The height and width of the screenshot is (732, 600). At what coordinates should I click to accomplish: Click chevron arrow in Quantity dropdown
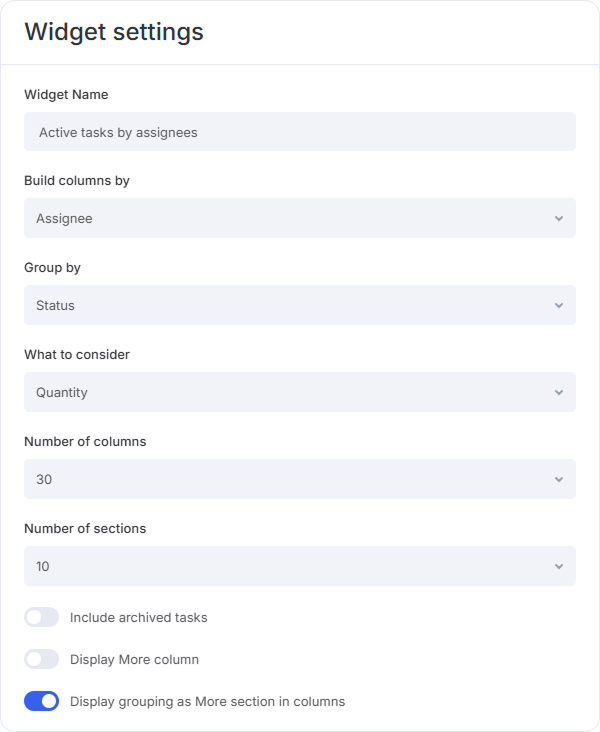click(558, 392)
